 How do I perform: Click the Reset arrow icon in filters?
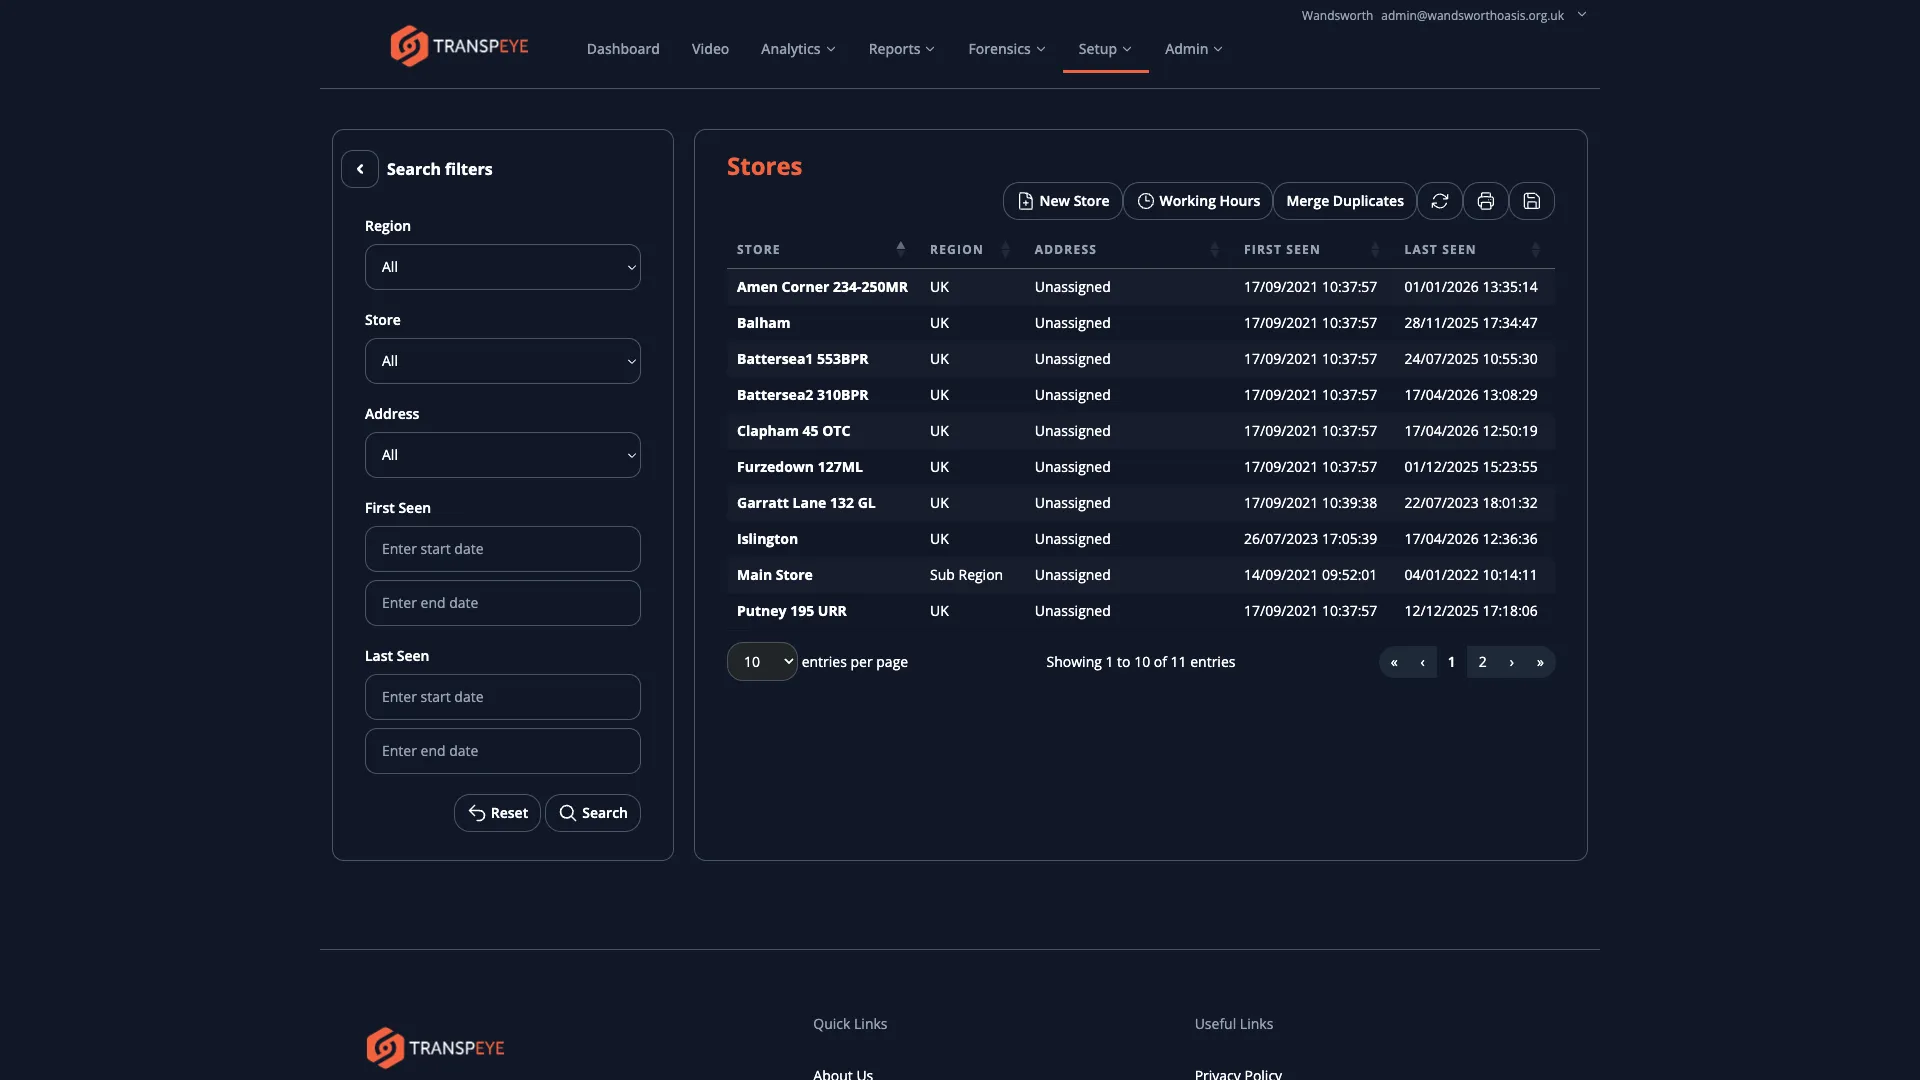point(475,813)
